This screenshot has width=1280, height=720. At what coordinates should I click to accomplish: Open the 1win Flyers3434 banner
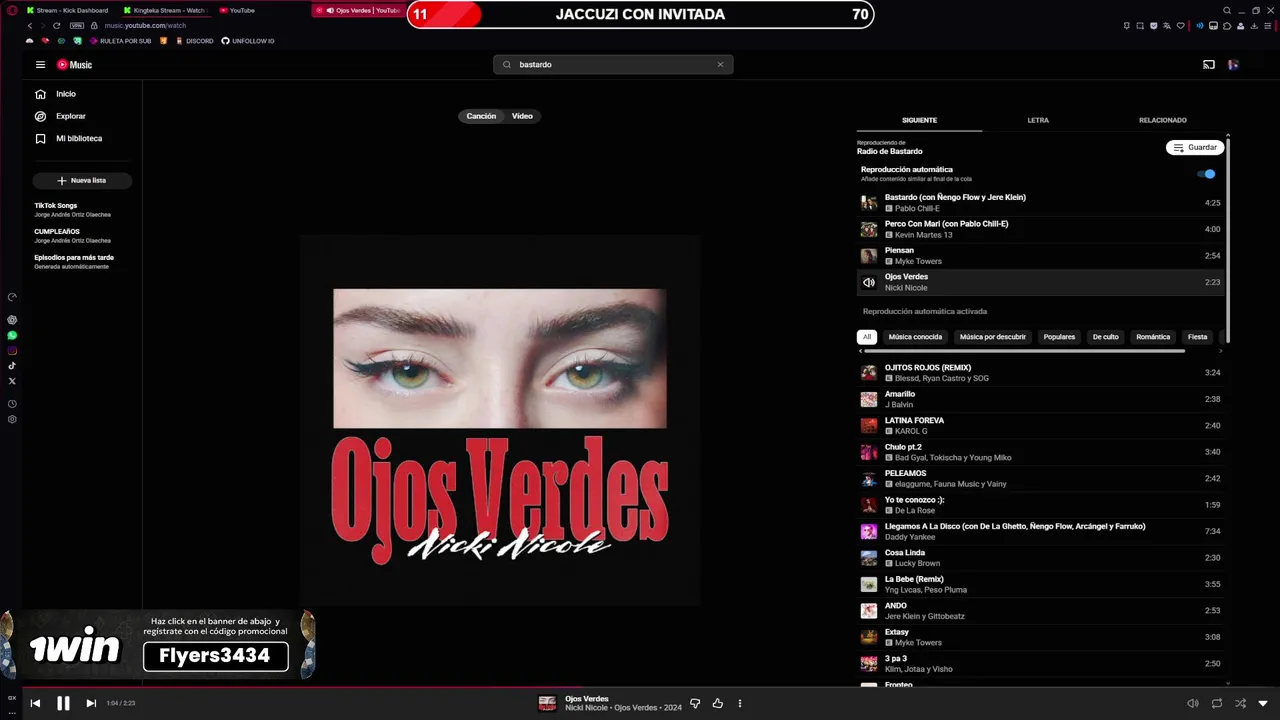tap(160, 645)
